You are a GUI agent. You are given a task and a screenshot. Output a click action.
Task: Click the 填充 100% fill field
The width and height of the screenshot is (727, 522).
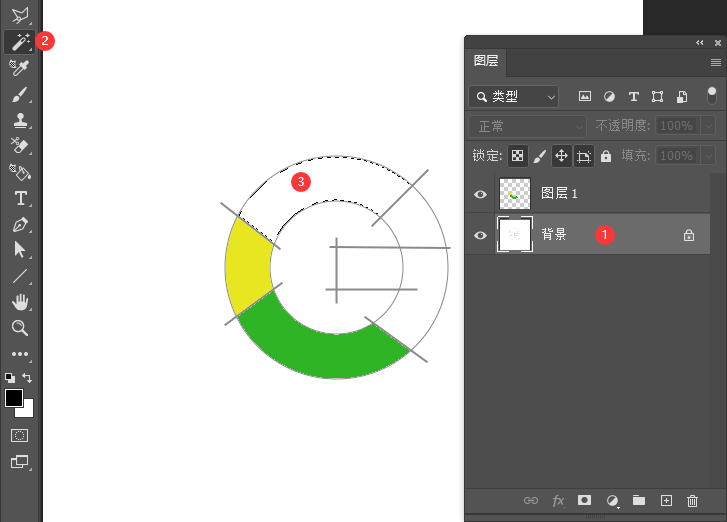click(x=677, y=155)
